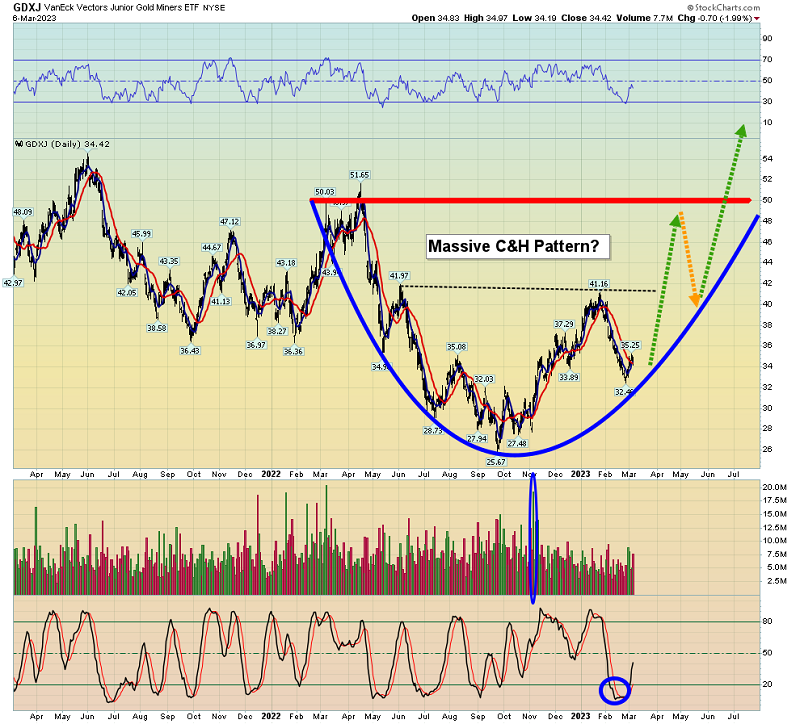
Task: Click the 41.13 price label
Action: 221,302
